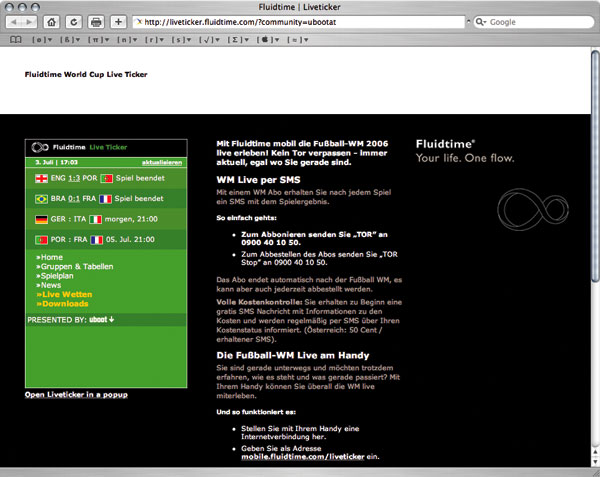Add a bookmark with the plus button
Image resolution: width=600 pixels, height=477 pixels.
tap(118, 22)
